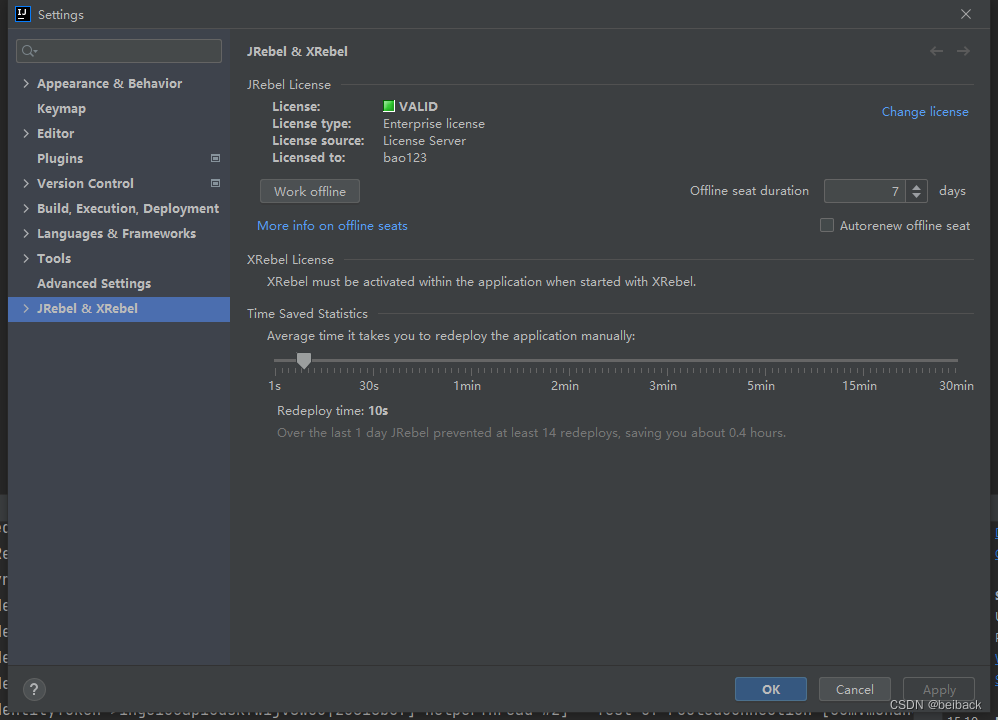The width and height of the screenshot is (998, 720).
Task: Open Advanced Settings category
Action: (x=94, y=283)
